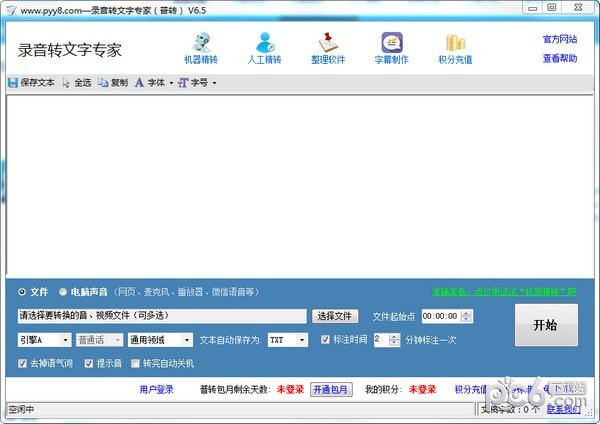Click the 全选 select-all cursor icon
Viewport: 600px width, 424px height.
[66, 83]
